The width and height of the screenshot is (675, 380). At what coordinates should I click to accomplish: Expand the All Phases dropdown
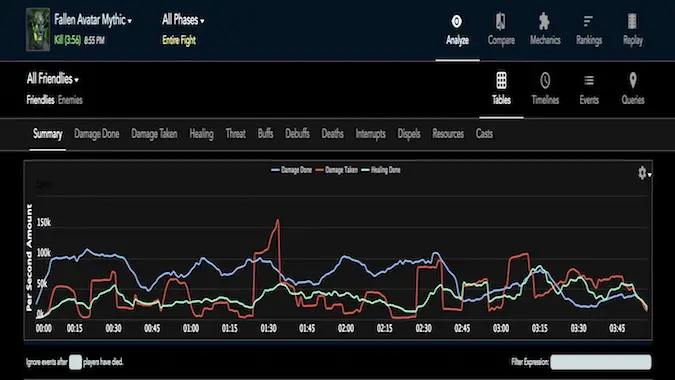[183, 20]
